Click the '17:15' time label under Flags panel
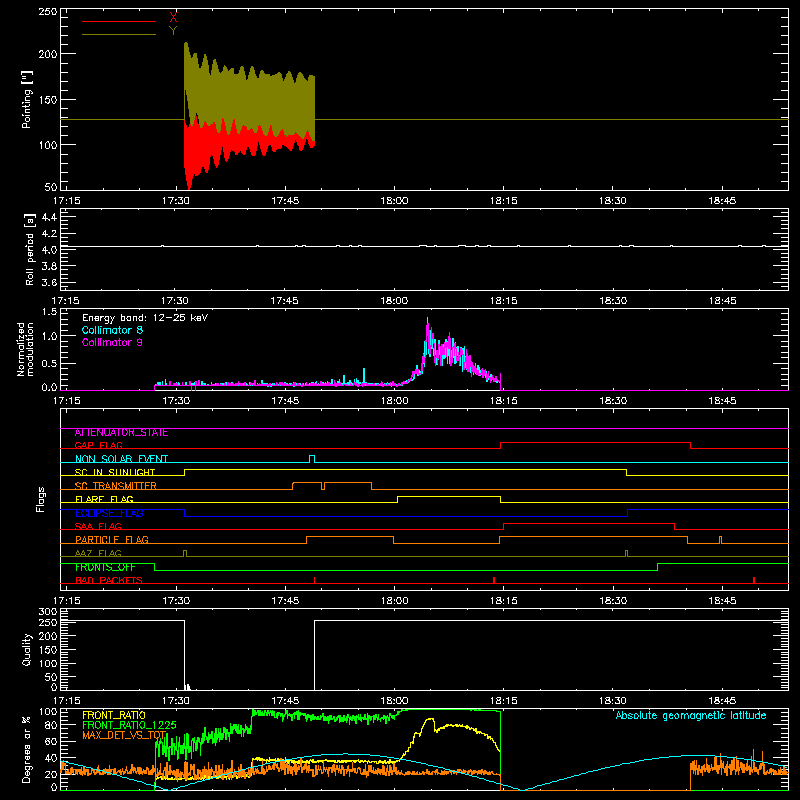This screenshot has height=800, width=800. 66,601
